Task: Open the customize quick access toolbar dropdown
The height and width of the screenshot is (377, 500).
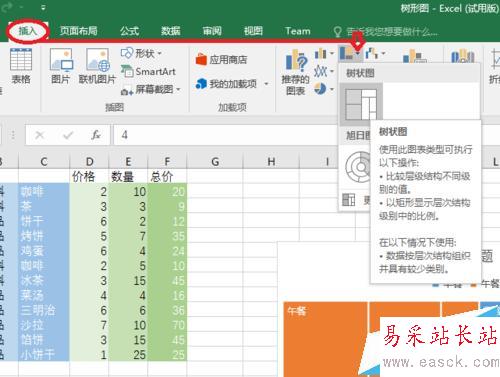Action: click(x=43, y=7)
